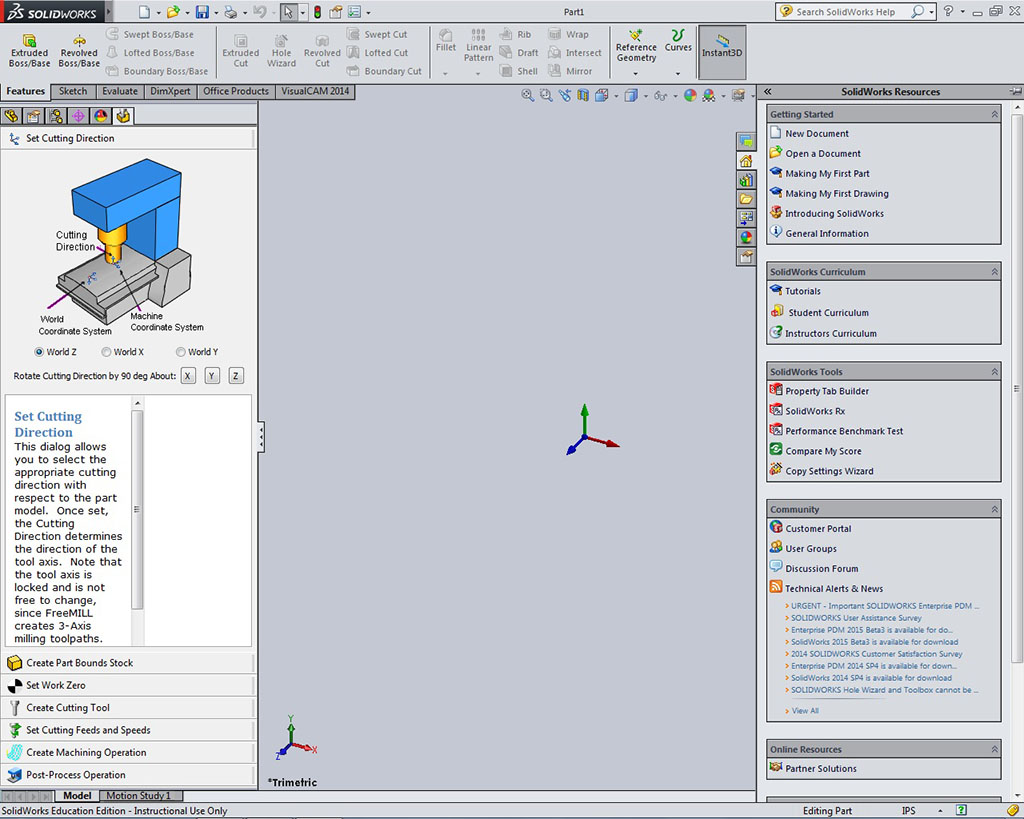Rotate cutting direction about X button
Viewport: 1024px width, 819px height.
[188, 376]
